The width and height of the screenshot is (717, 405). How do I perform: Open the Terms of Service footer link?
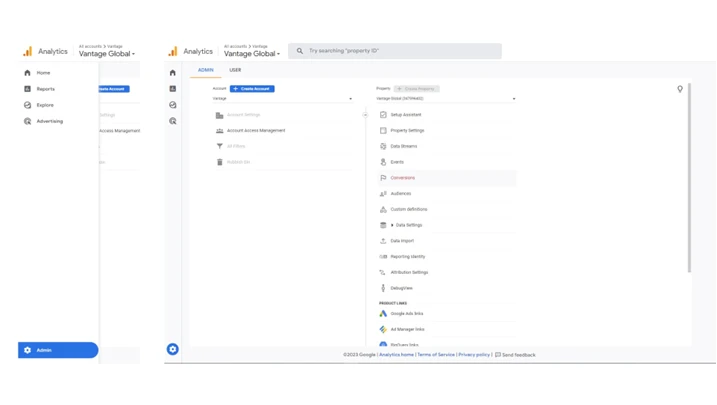click(436, 355)
